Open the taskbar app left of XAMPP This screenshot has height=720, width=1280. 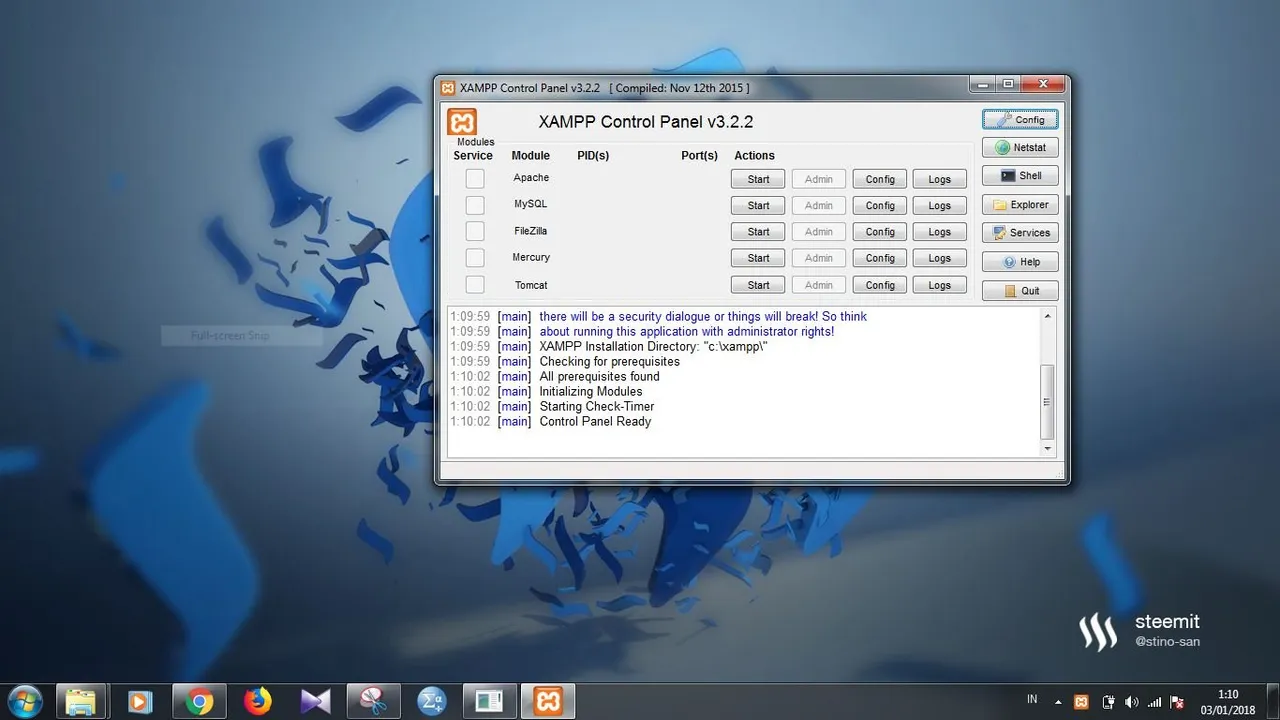(x=489, y=701)
